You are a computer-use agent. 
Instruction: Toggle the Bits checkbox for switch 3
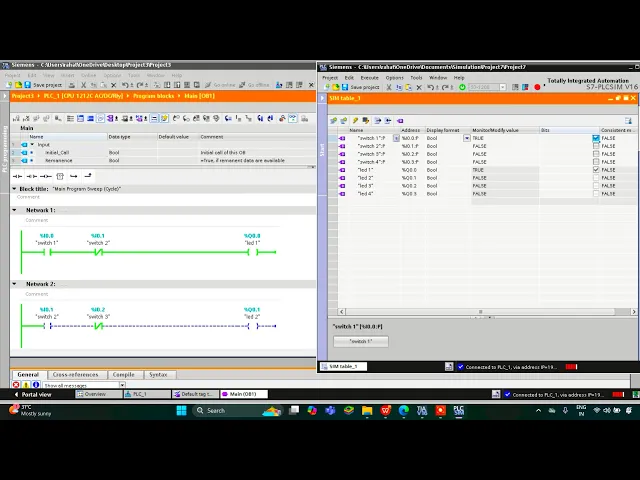[596, 154]
